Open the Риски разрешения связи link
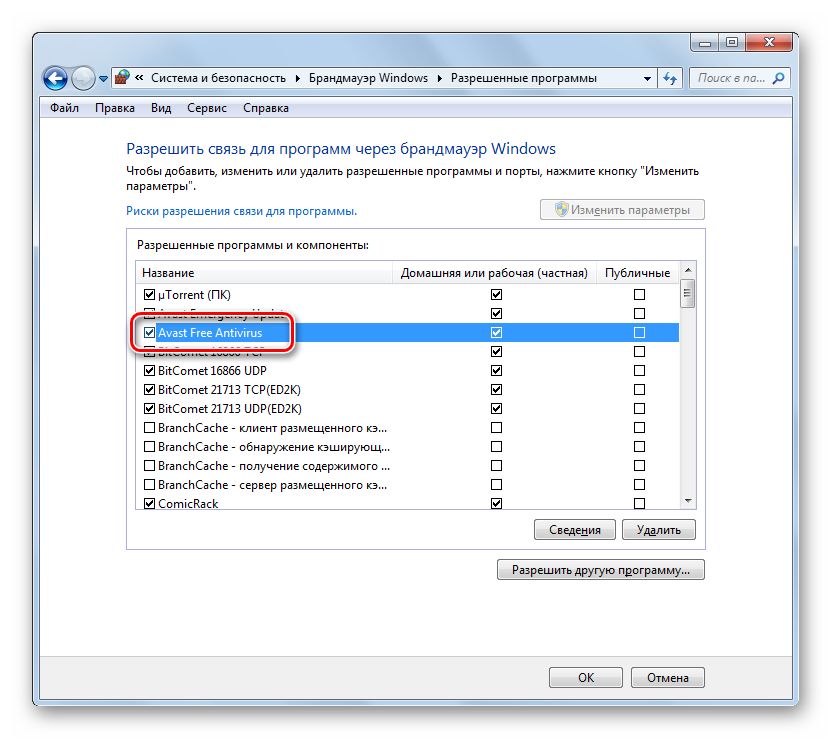Screen dimensions: 832x739 241,211
